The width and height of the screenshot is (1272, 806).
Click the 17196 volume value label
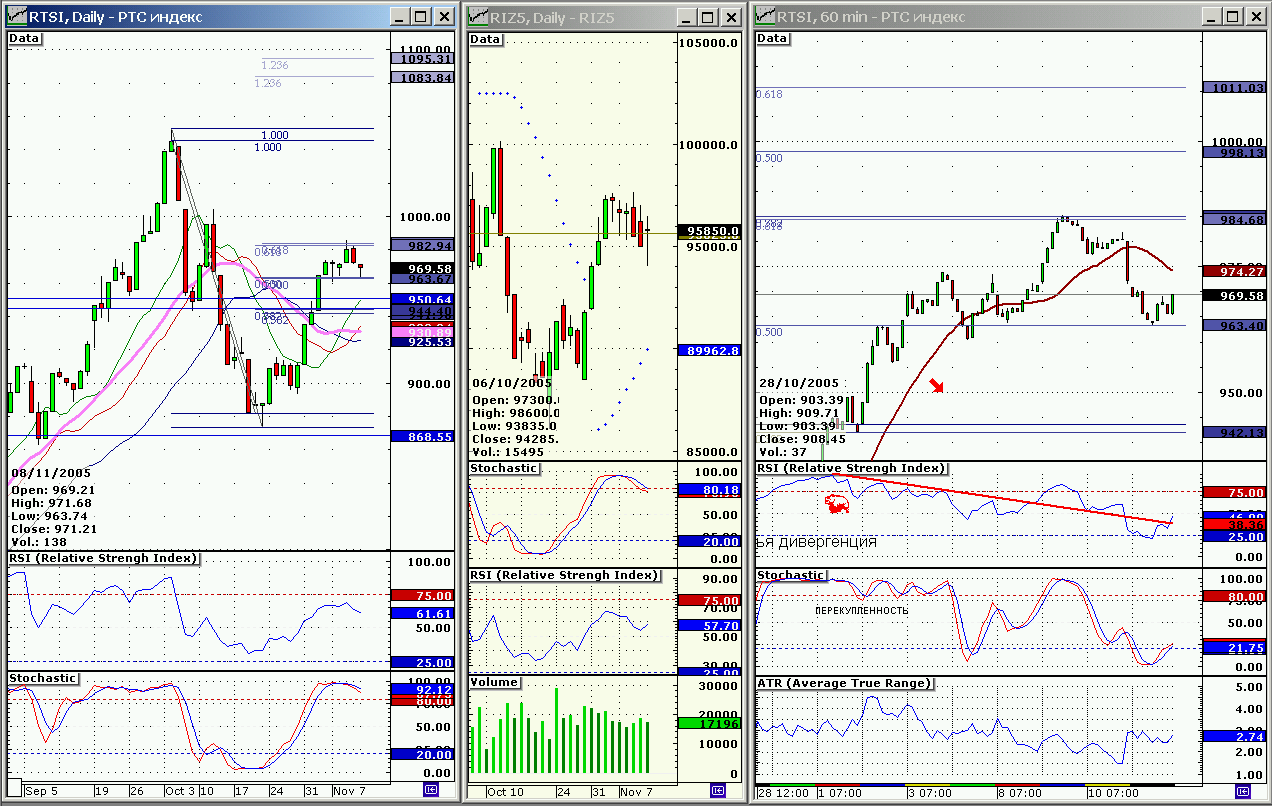[710, 722]
